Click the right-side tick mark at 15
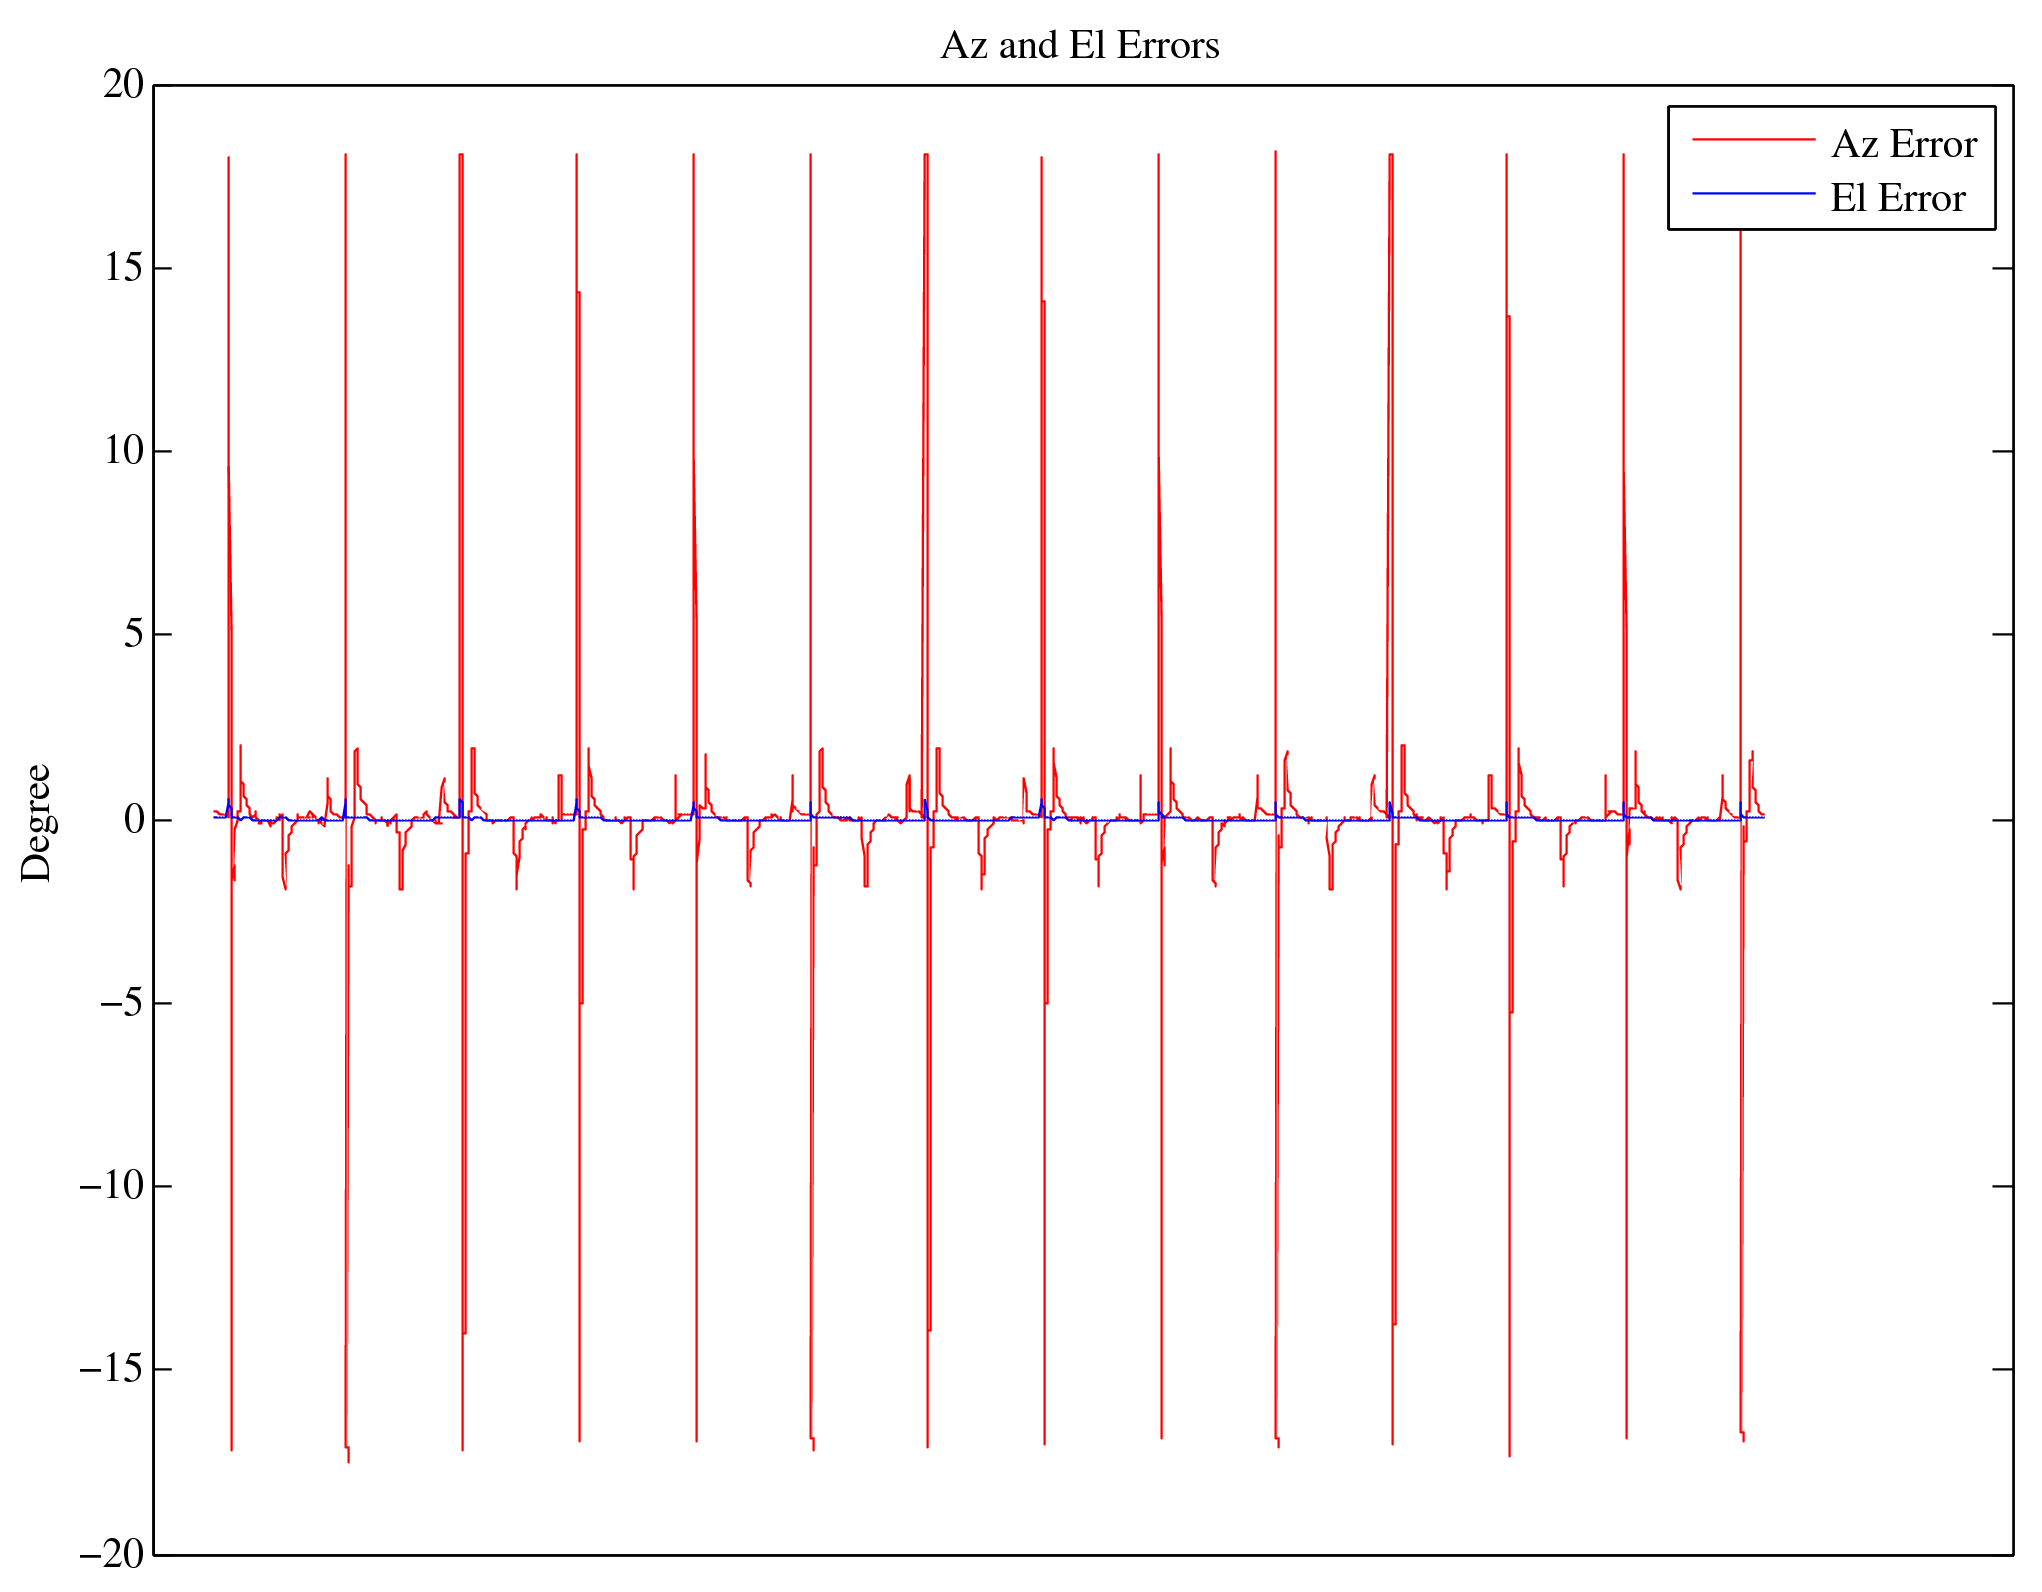Viewport: 2042px width, 1592px height. [2002, 268]
